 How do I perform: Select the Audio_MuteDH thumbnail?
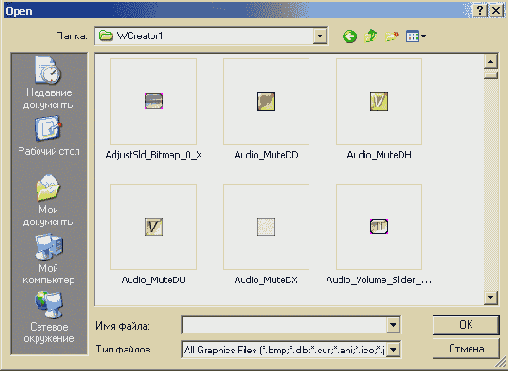click(379, 101)
